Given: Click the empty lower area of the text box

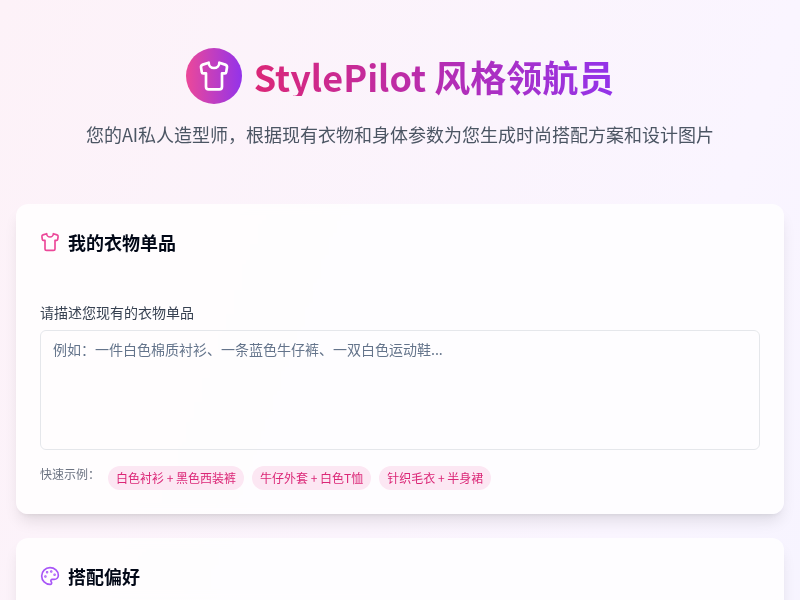Looking at the screenshot, I should 400,413.
